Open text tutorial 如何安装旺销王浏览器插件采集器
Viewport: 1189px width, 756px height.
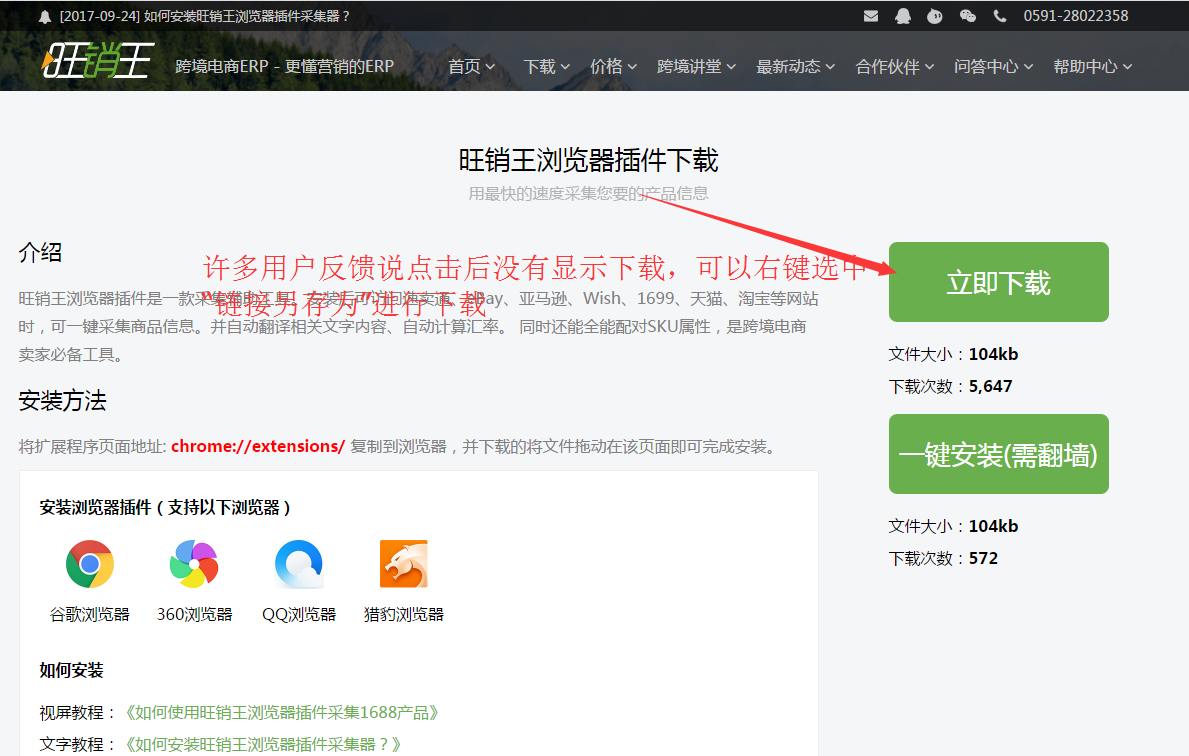[x=262, y=745]
